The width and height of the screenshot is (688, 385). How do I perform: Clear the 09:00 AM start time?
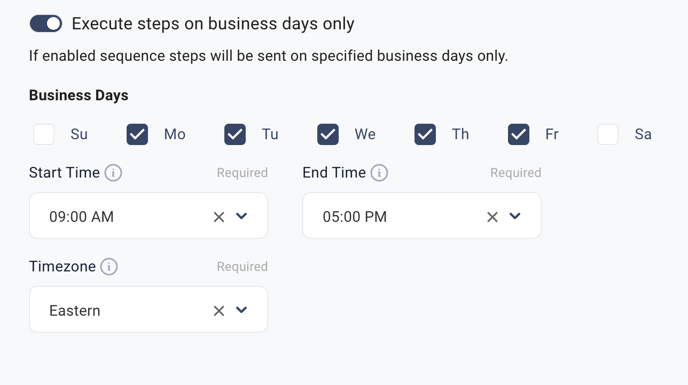[x=219, y=217]
